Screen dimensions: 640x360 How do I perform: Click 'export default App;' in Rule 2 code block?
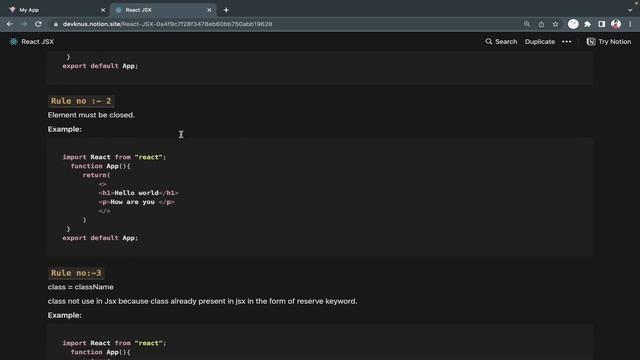[100, 238]
